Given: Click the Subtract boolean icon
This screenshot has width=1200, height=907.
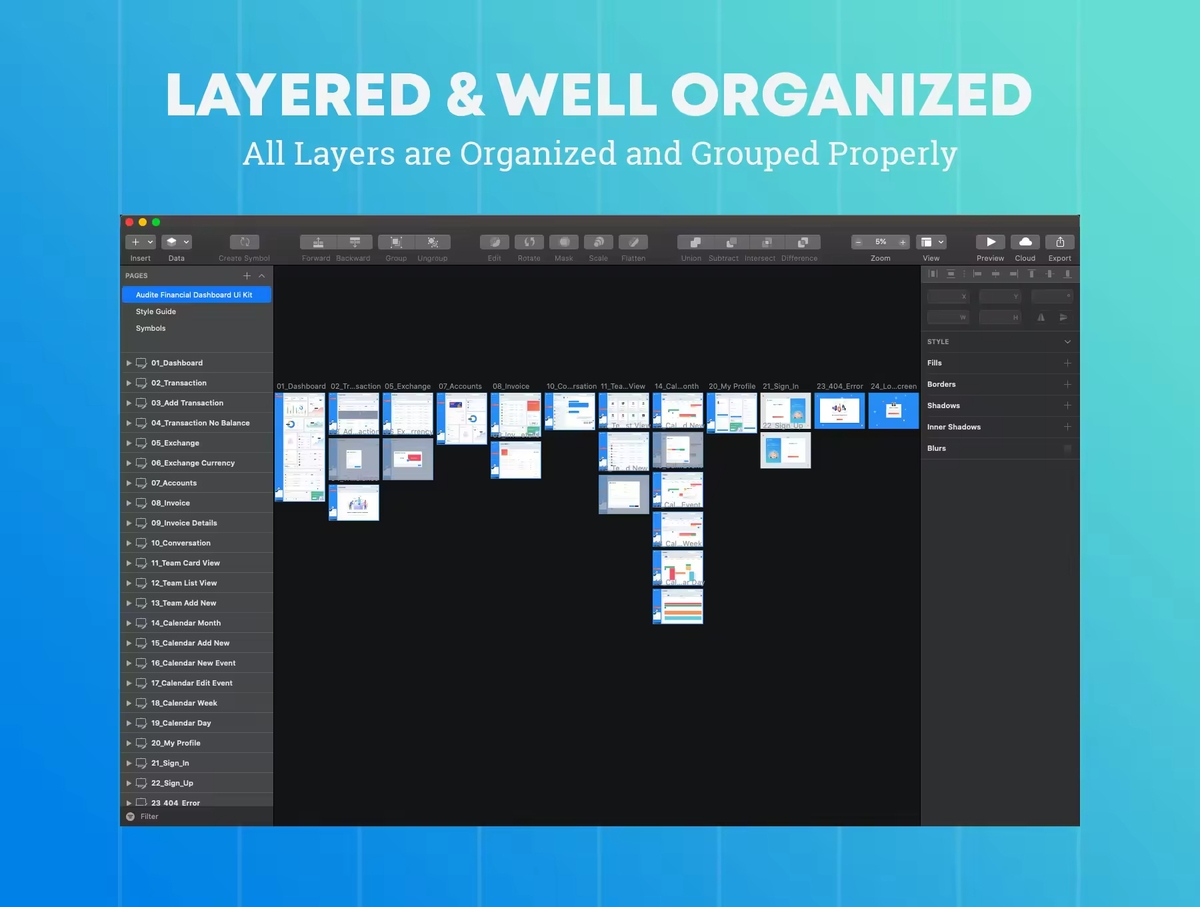Looking at the screenshot, I should (731, 242).
